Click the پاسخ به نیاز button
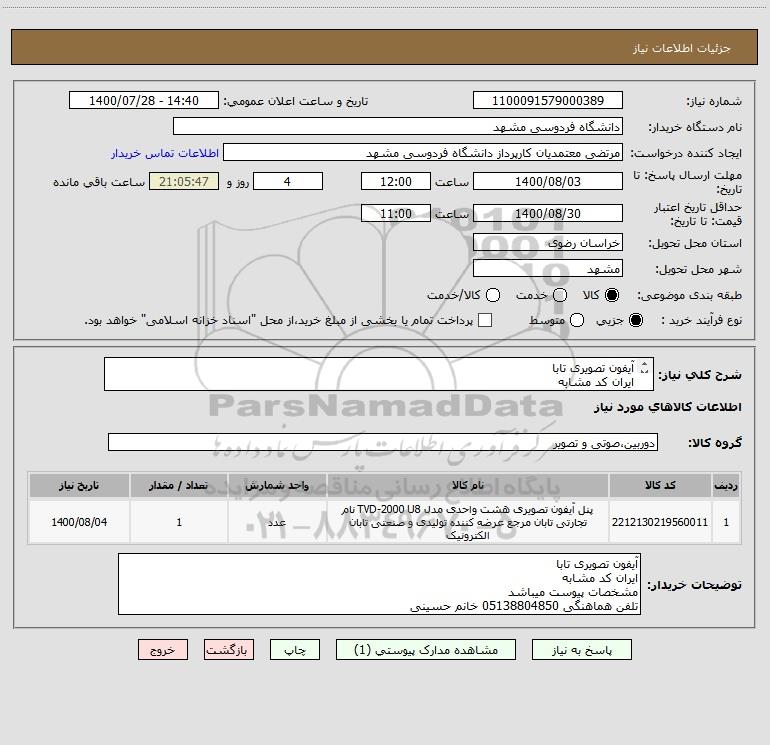 click(x=581, y=650)
